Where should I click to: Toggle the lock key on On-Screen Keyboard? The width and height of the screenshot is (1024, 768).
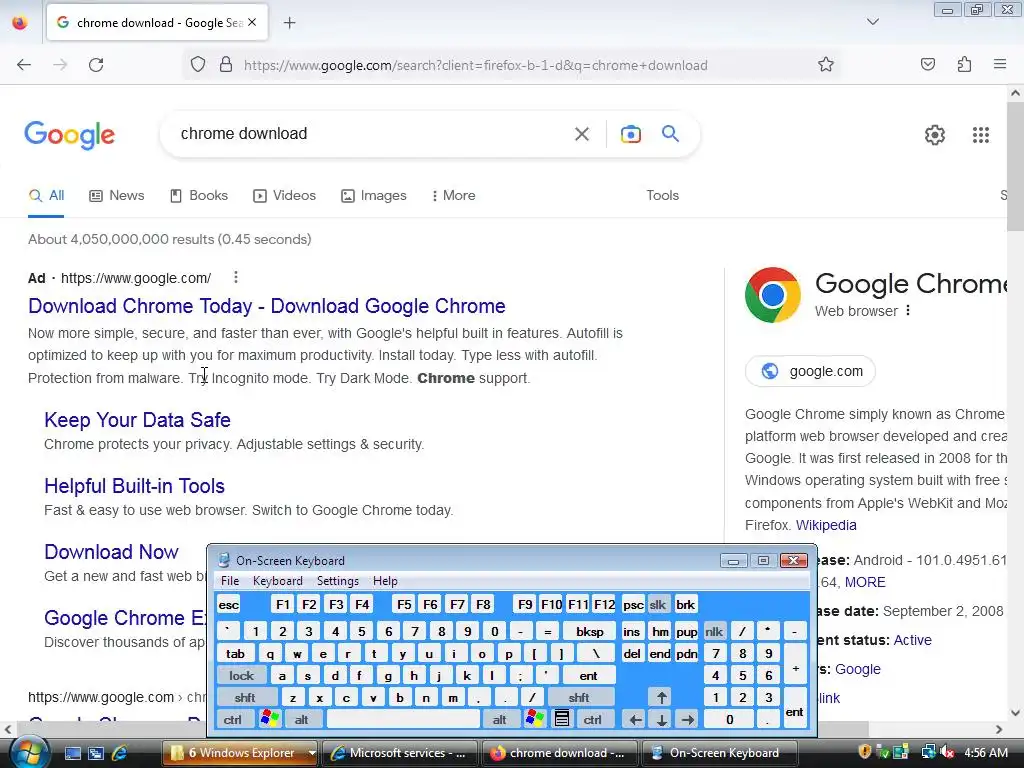click(241, 675)
